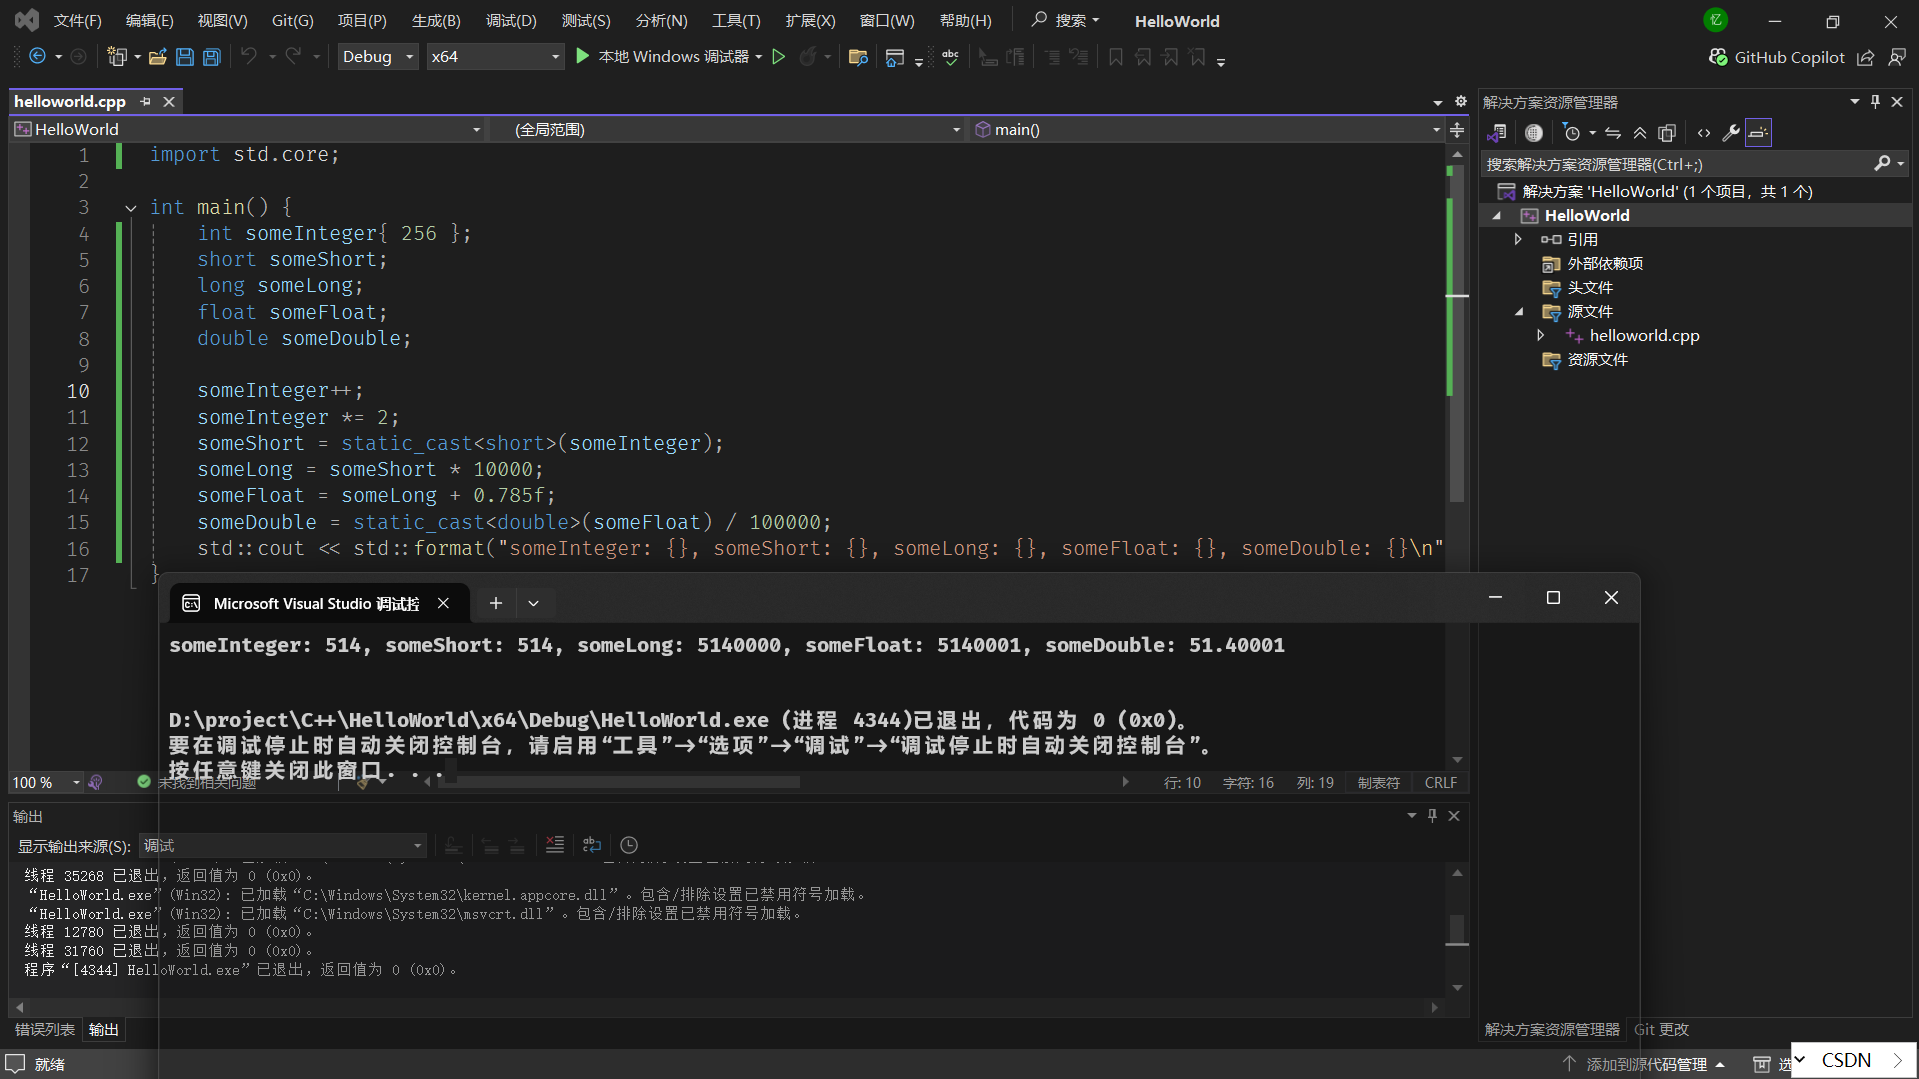Open the main() member dropdown
The image size is (1919, 1079).
tap(1206, 129)
